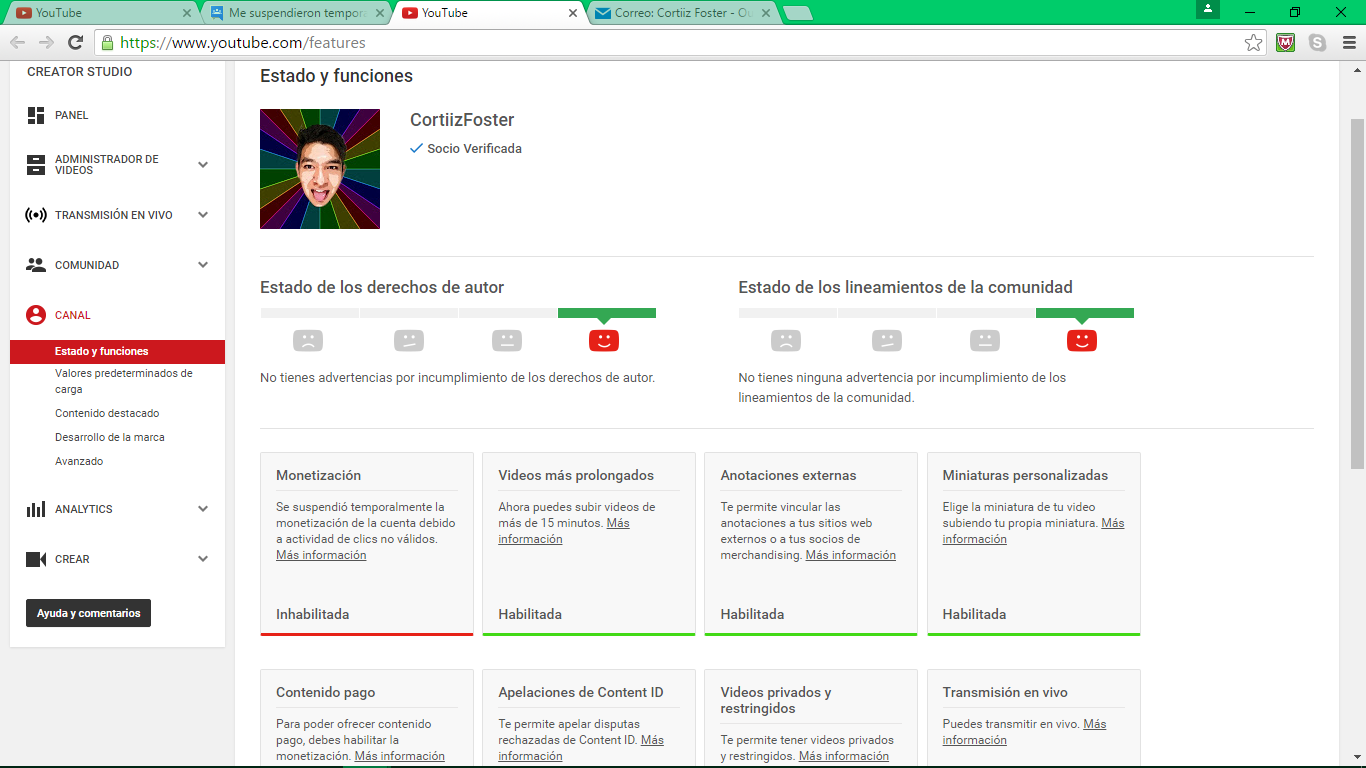Switch to the Correo: Cortiiz Foster tab
This screenshot has height=768, width=1366.
click(682, 13)
